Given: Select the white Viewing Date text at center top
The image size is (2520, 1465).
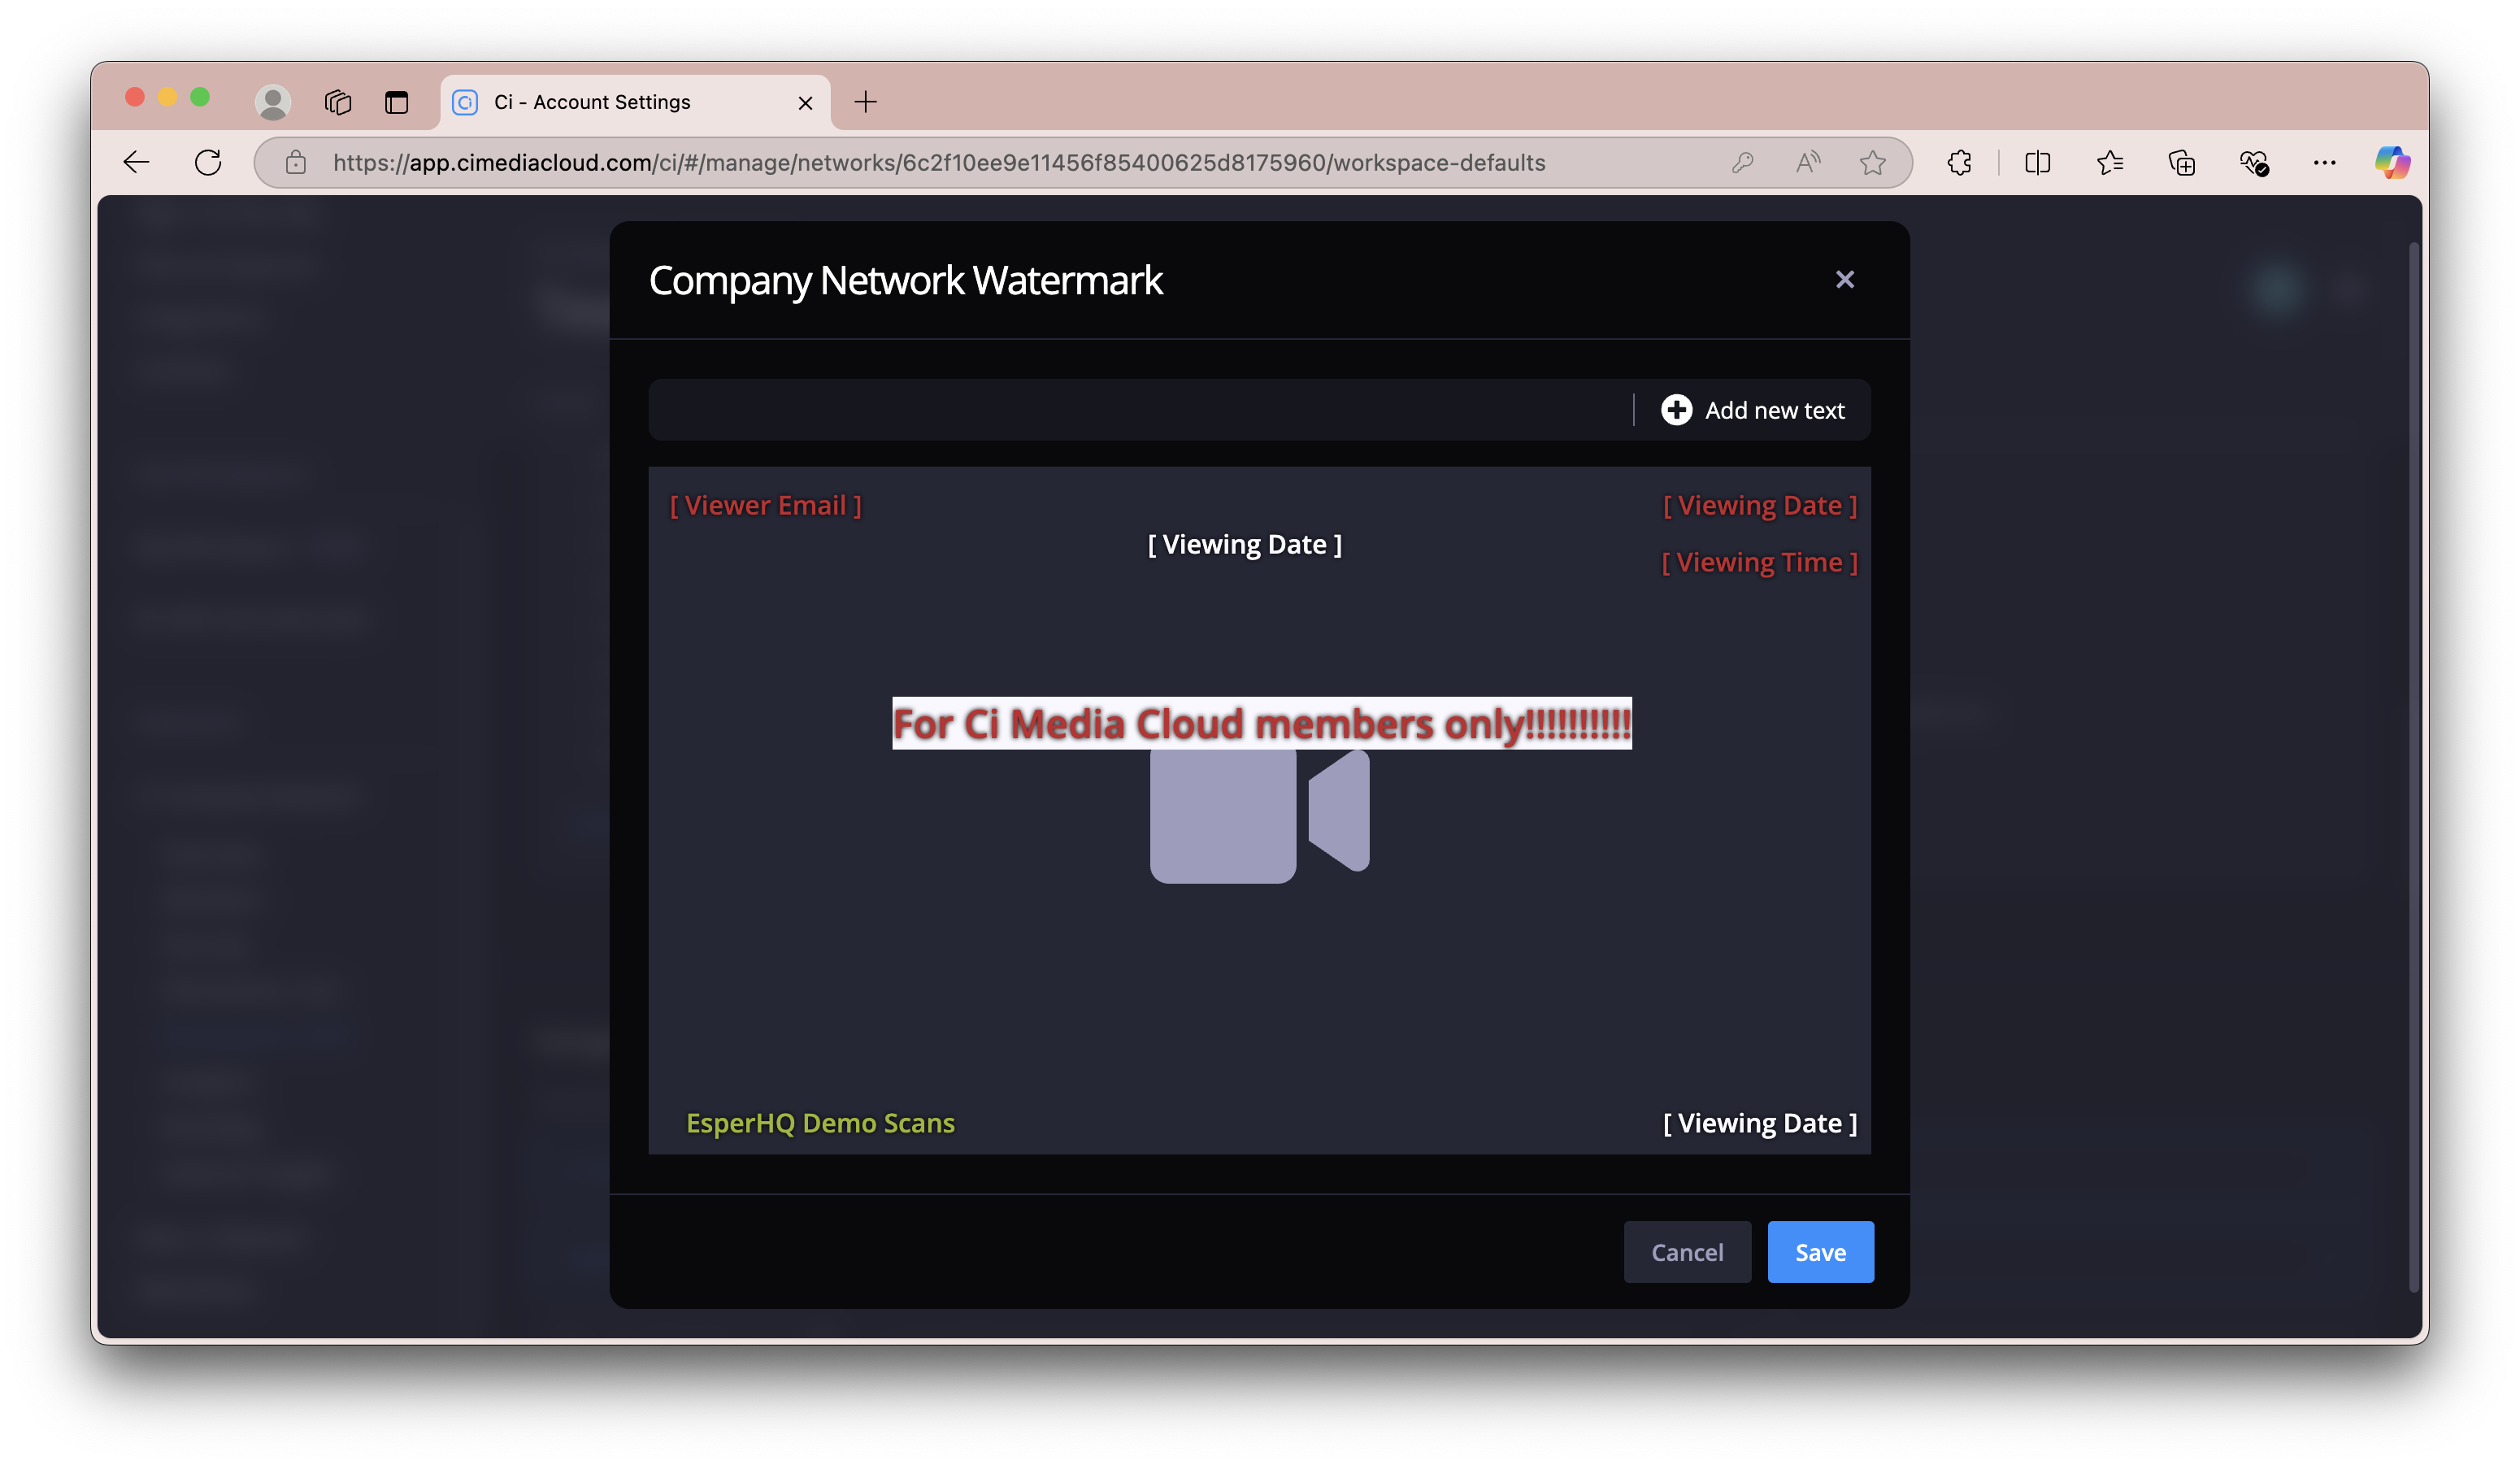Looking at the screenshot, I should (1244, 545).
